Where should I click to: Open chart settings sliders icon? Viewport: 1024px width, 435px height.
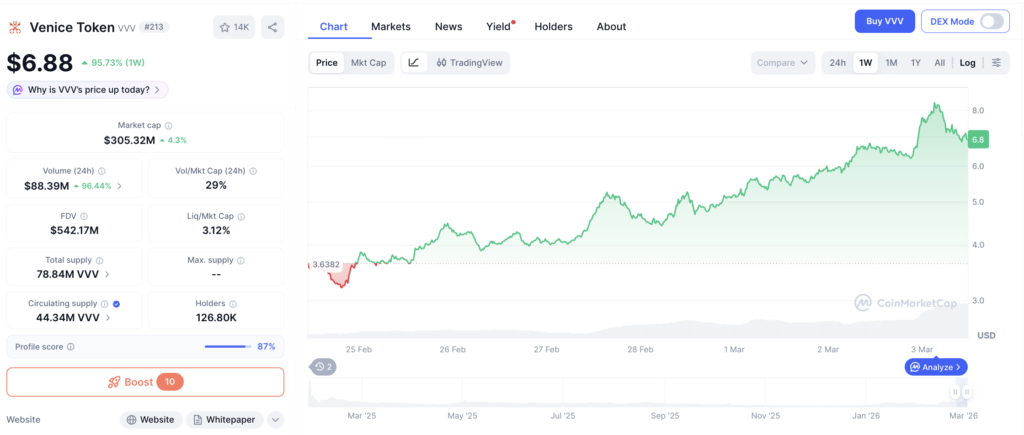tap(996, 63)
